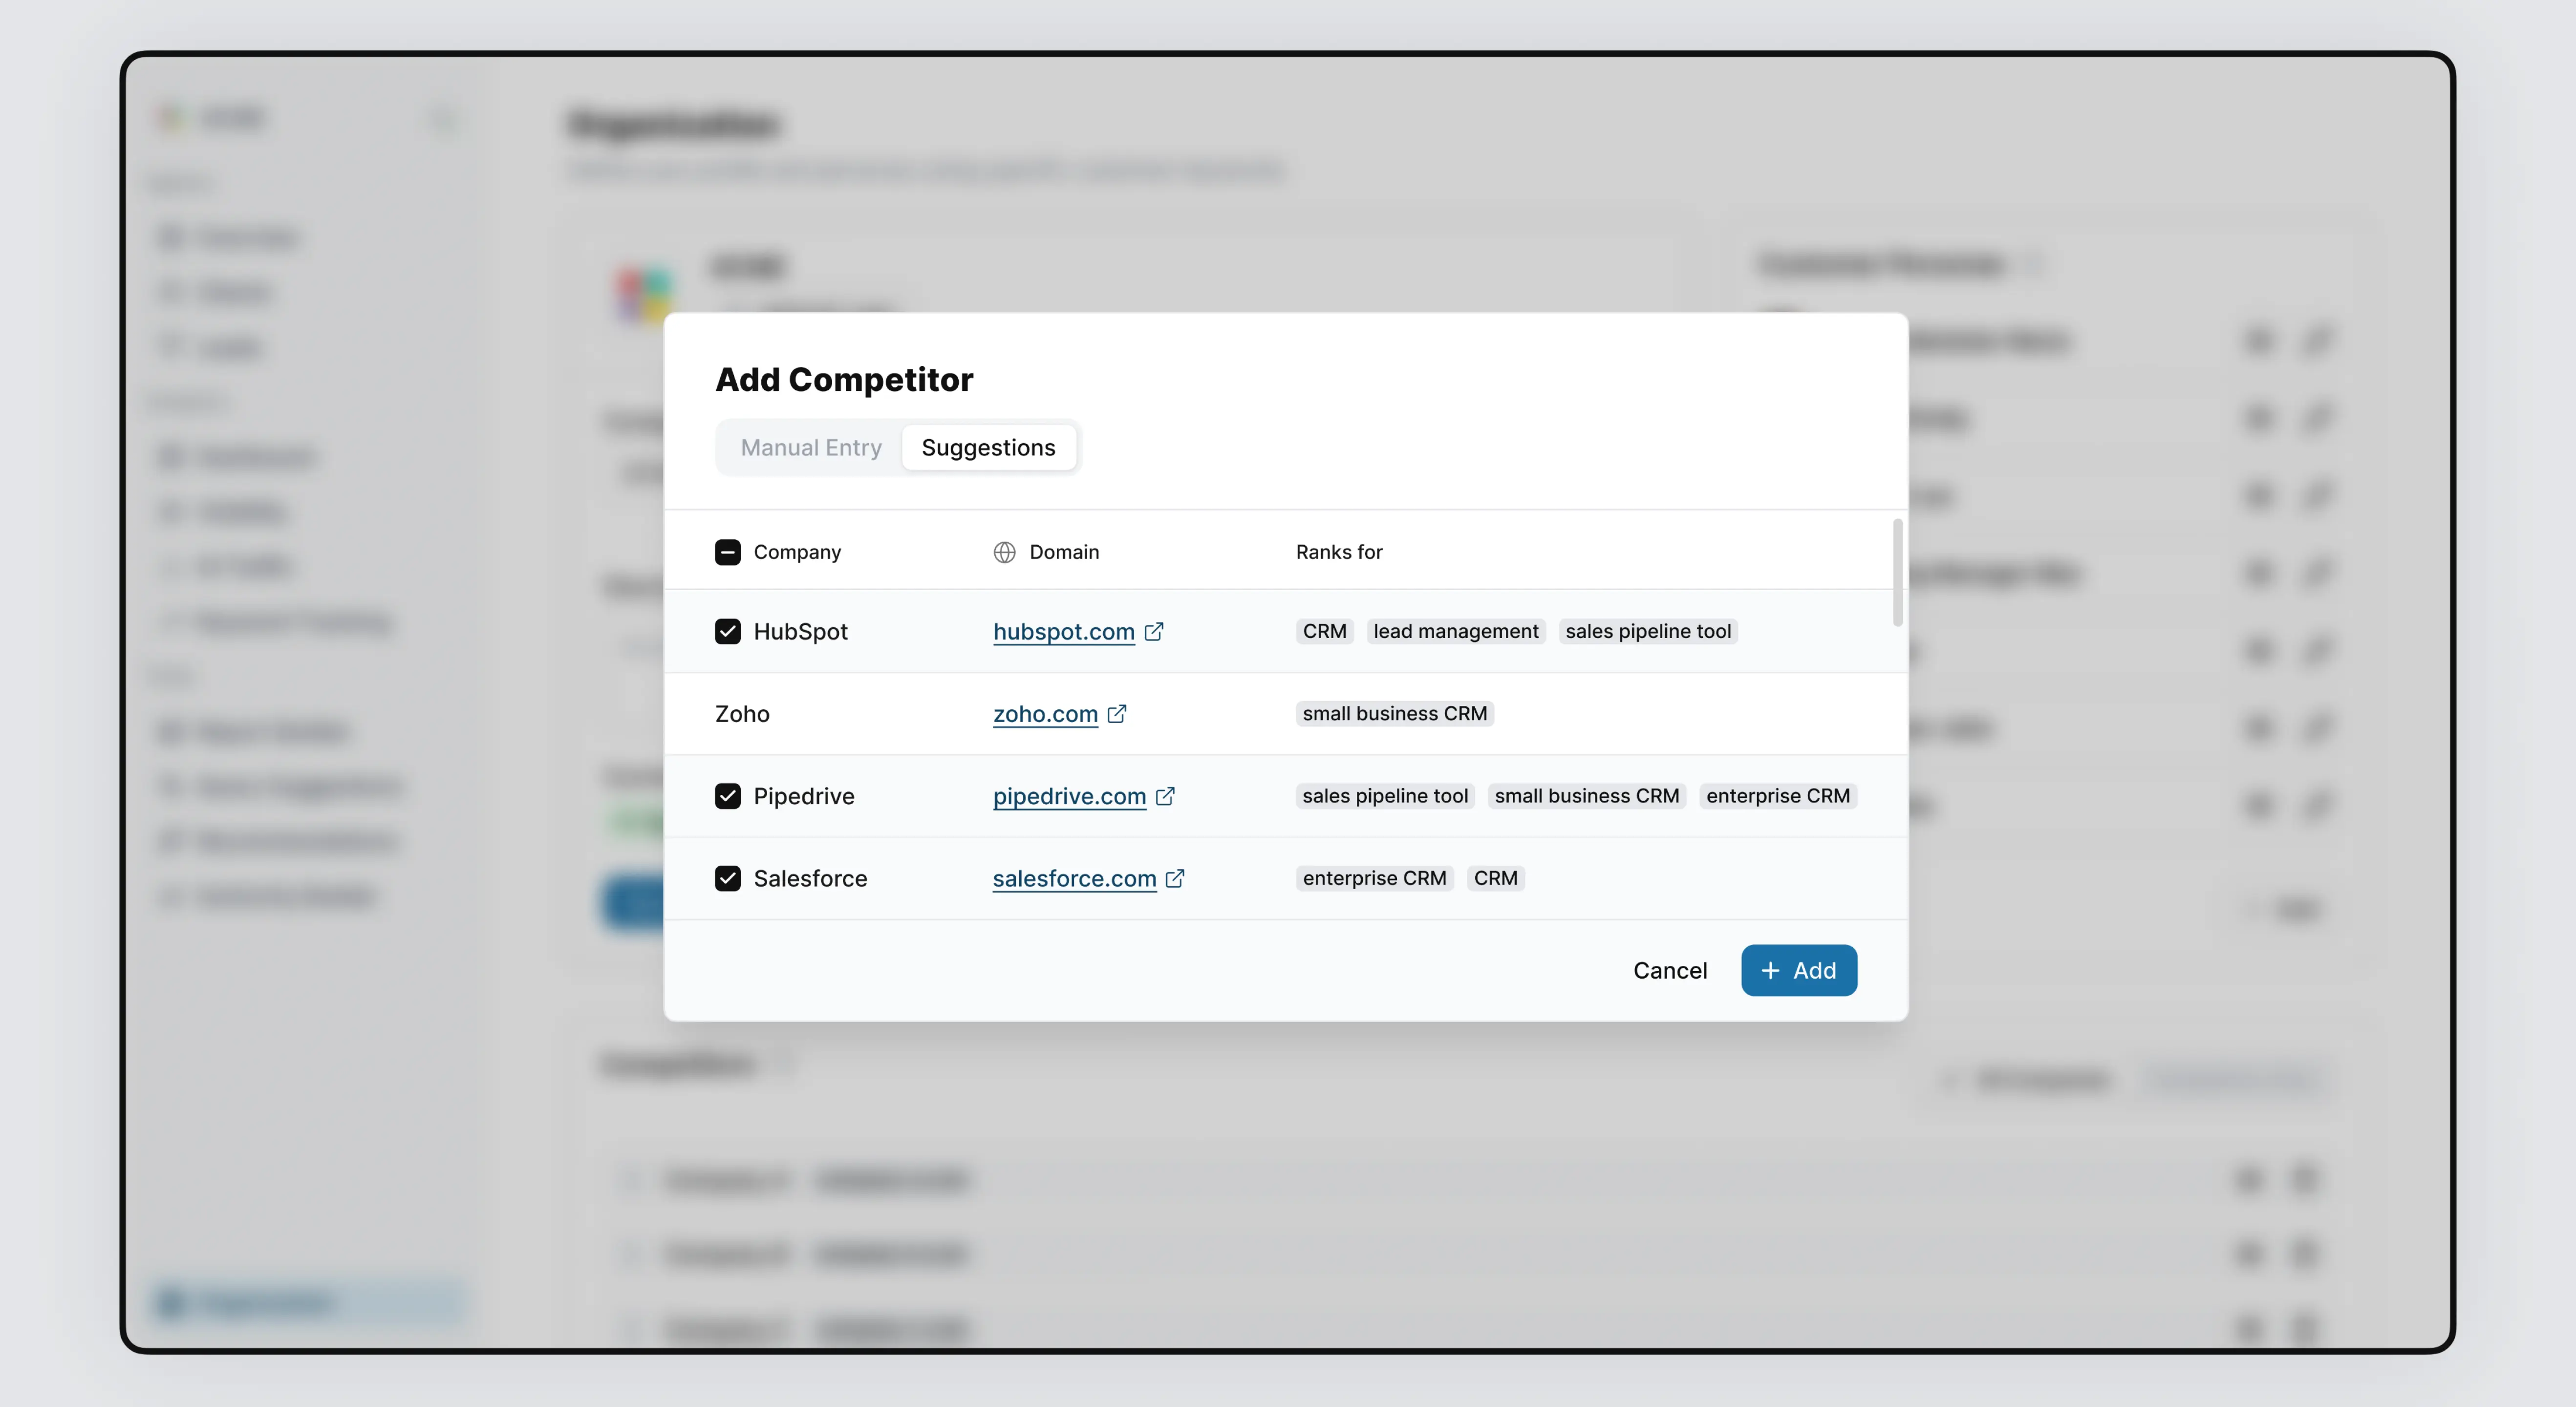
Task: Open salesforce.com external link icon
Action: point(1175,878)
